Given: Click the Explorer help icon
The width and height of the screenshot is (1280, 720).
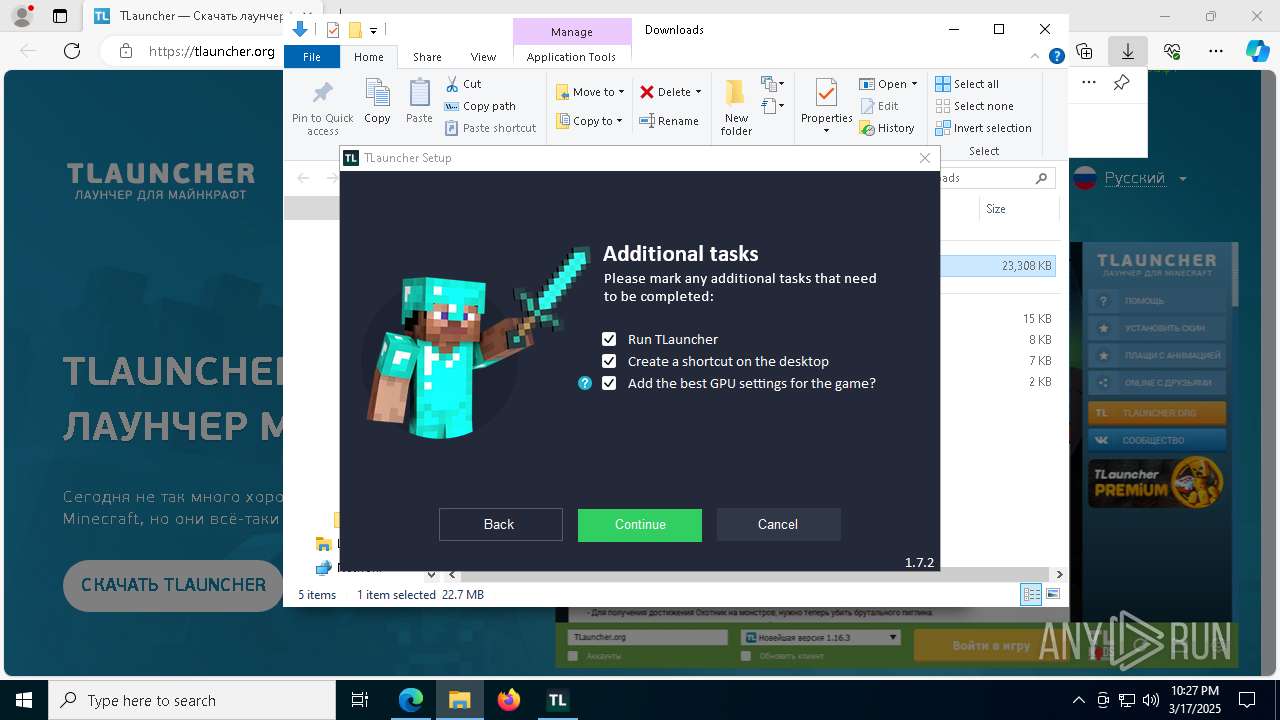Looking at the screenshot, I should pos(1056,57).
